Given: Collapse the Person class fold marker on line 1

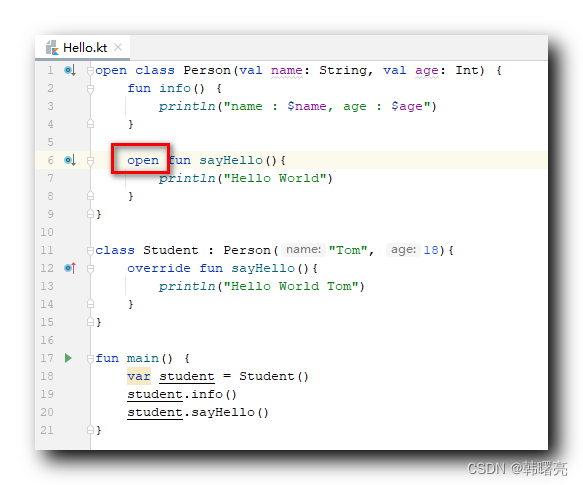Looking at the screenshot, I should (90, 70).
